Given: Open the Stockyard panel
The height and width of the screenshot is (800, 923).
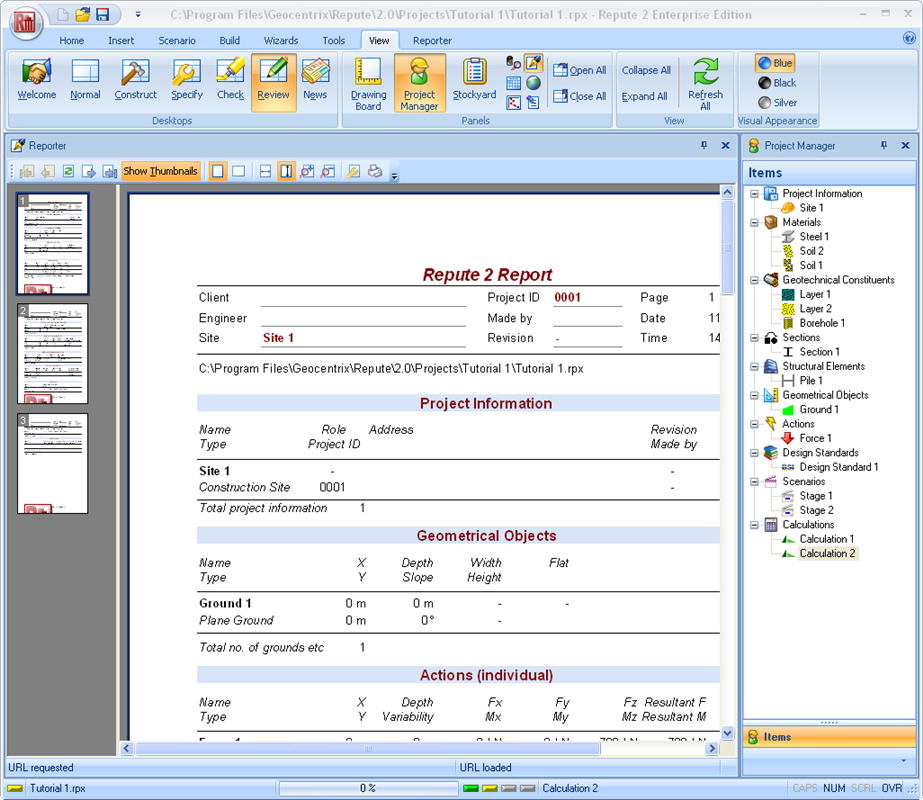Looking at the screenshot, I should pos(474,81).
